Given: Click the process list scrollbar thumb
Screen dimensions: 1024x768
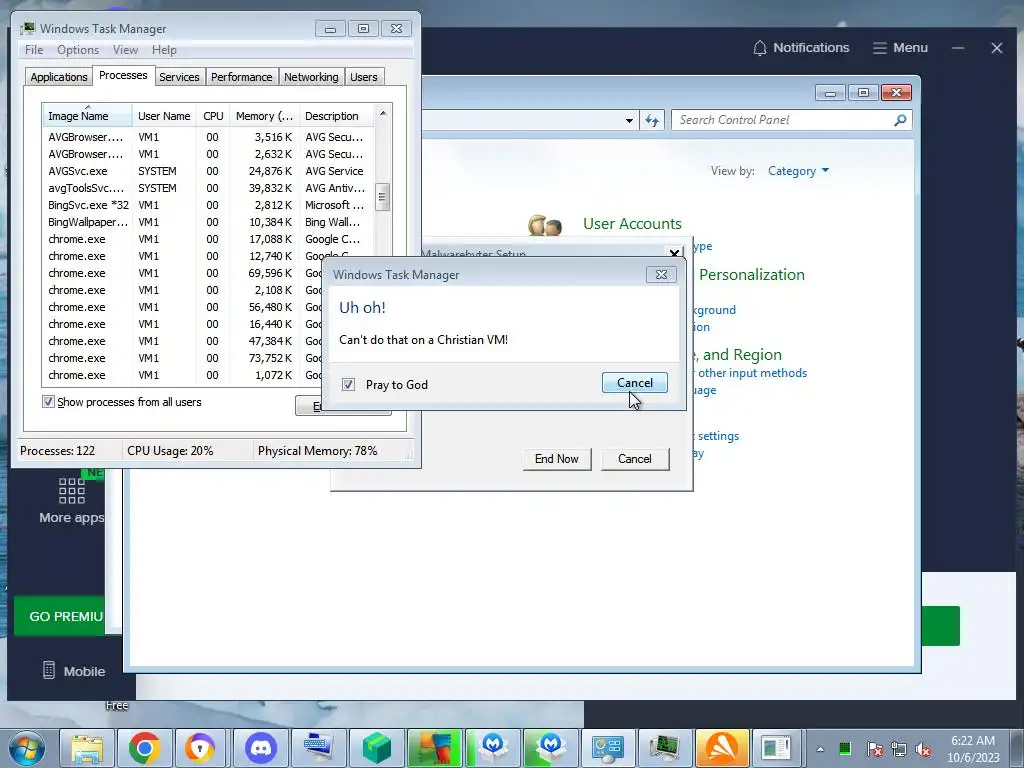Looking at the screenshot, I should click(383, 197).
